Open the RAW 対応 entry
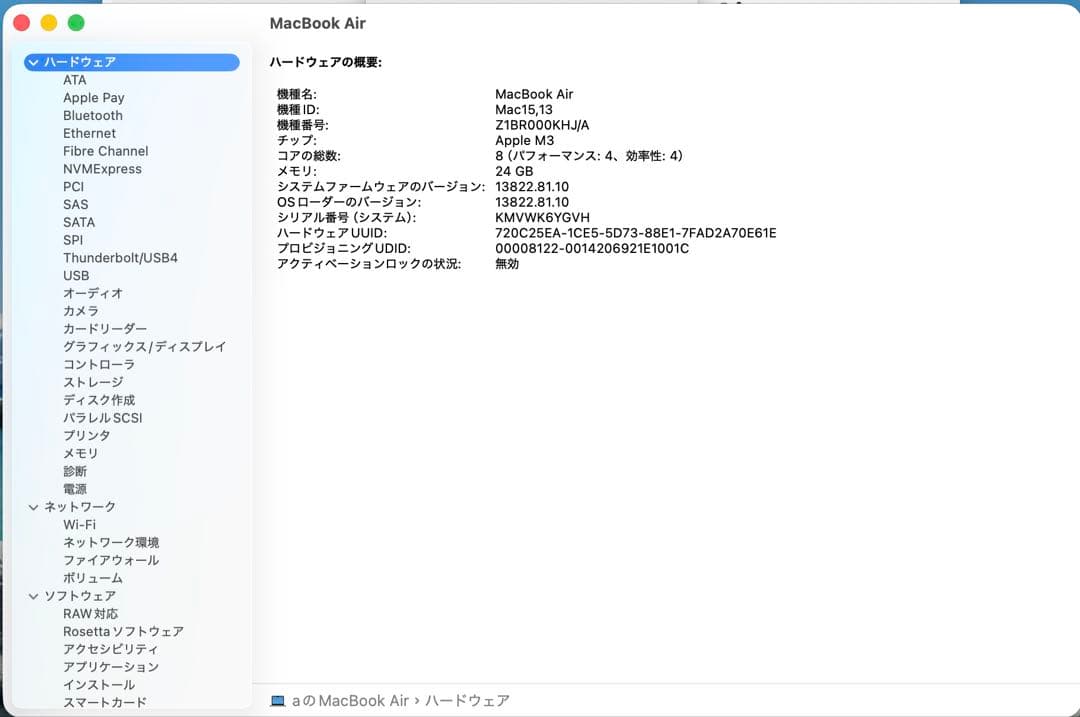The height and width of the screenshot is (717, 1080). click(90, 614)
